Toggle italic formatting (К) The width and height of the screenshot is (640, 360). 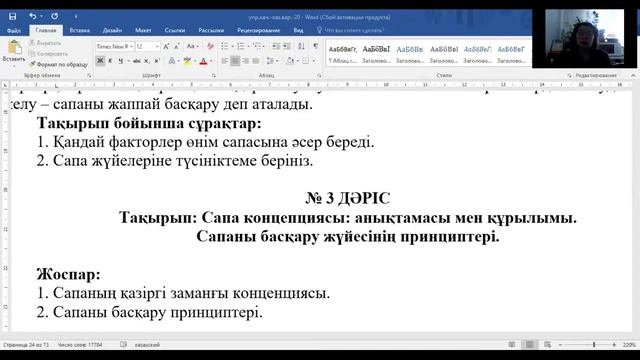[110, 61]
